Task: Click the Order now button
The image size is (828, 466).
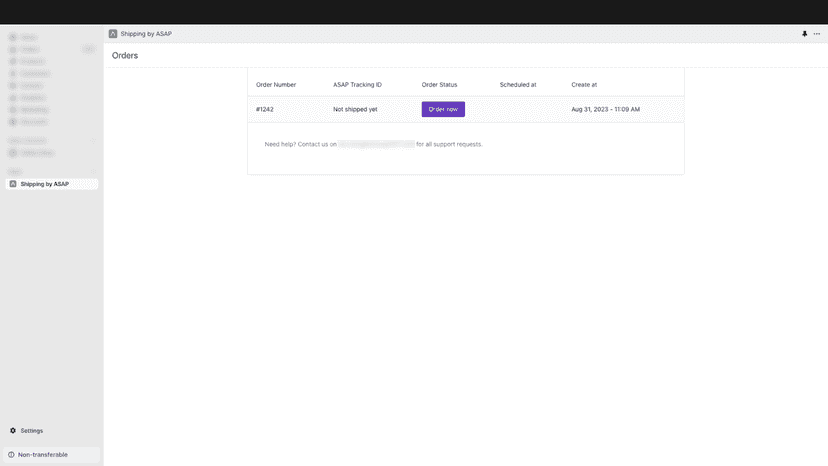Action: pyautogui.click(x=443, y=109)
